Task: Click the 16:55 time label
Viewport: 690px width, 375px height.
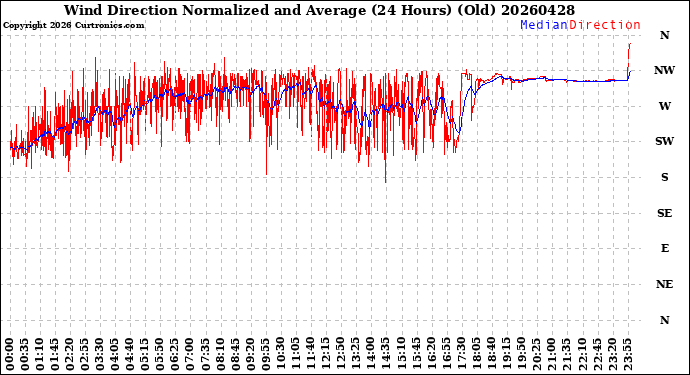Action: (446, 354)
